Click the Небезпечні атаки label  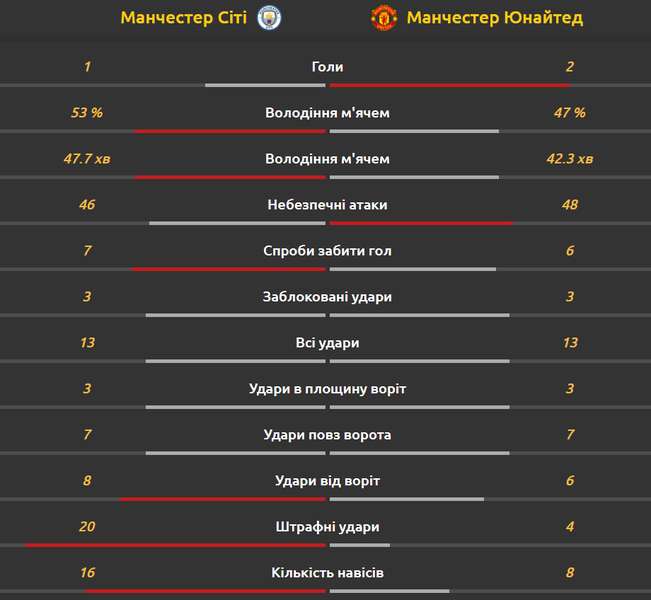(328, 205)
